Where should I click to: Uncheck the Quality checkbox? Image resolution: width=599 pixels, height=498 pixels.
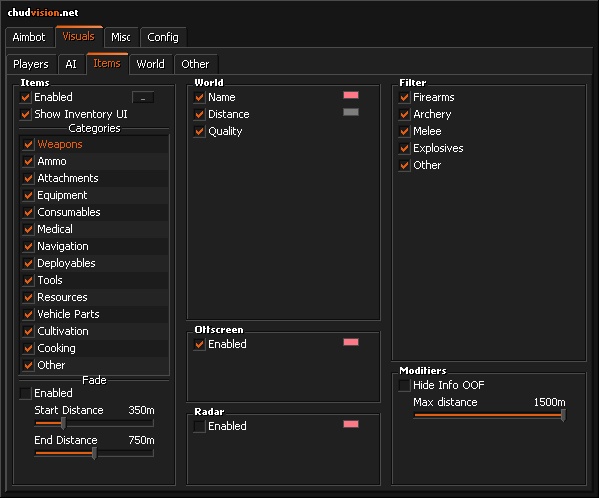[x=199, y=131]
